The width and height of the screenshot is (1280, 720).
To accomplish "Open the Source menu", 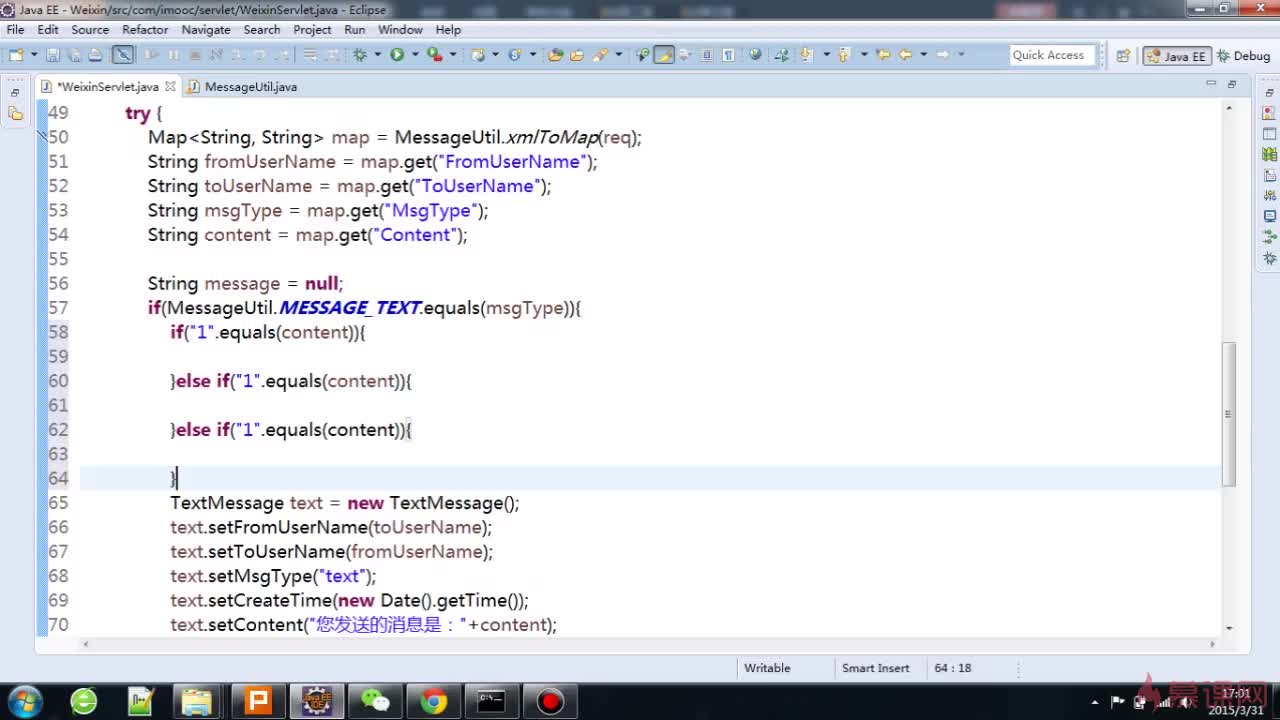I will pyautogui.click(x=90, y=29).
